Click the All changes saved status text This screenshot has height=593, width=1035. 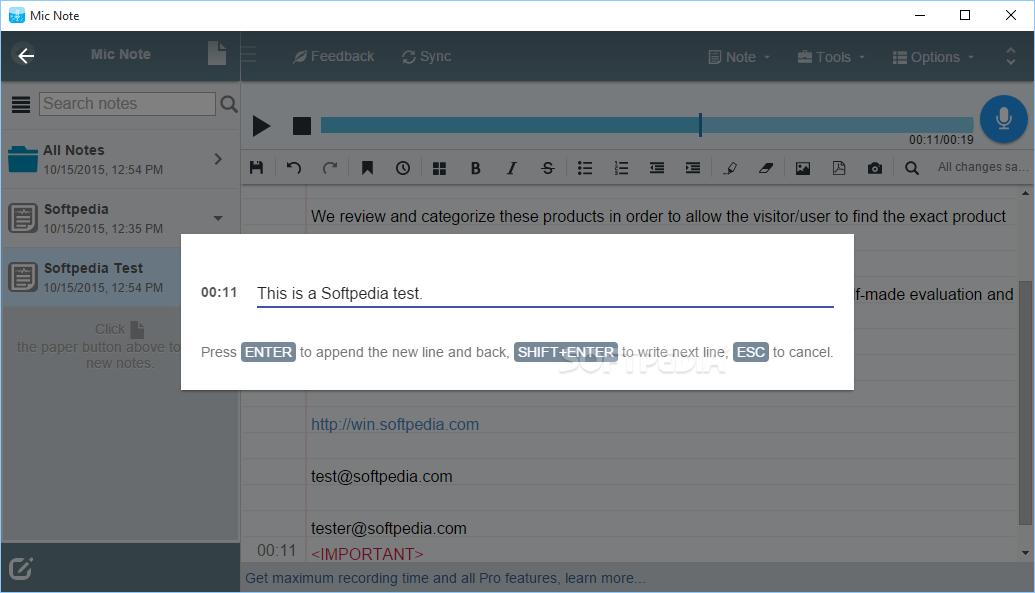[x=983, y=167]
